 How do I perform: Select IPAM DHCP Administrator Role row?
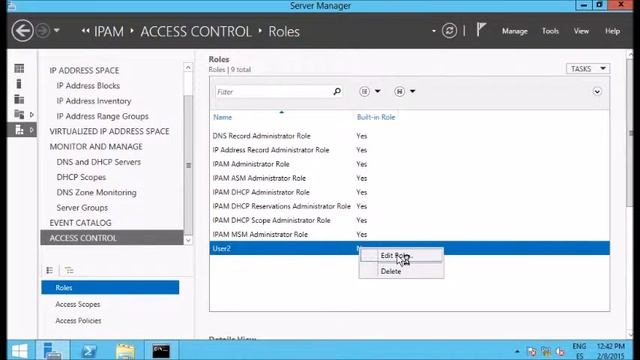[409, 192]
